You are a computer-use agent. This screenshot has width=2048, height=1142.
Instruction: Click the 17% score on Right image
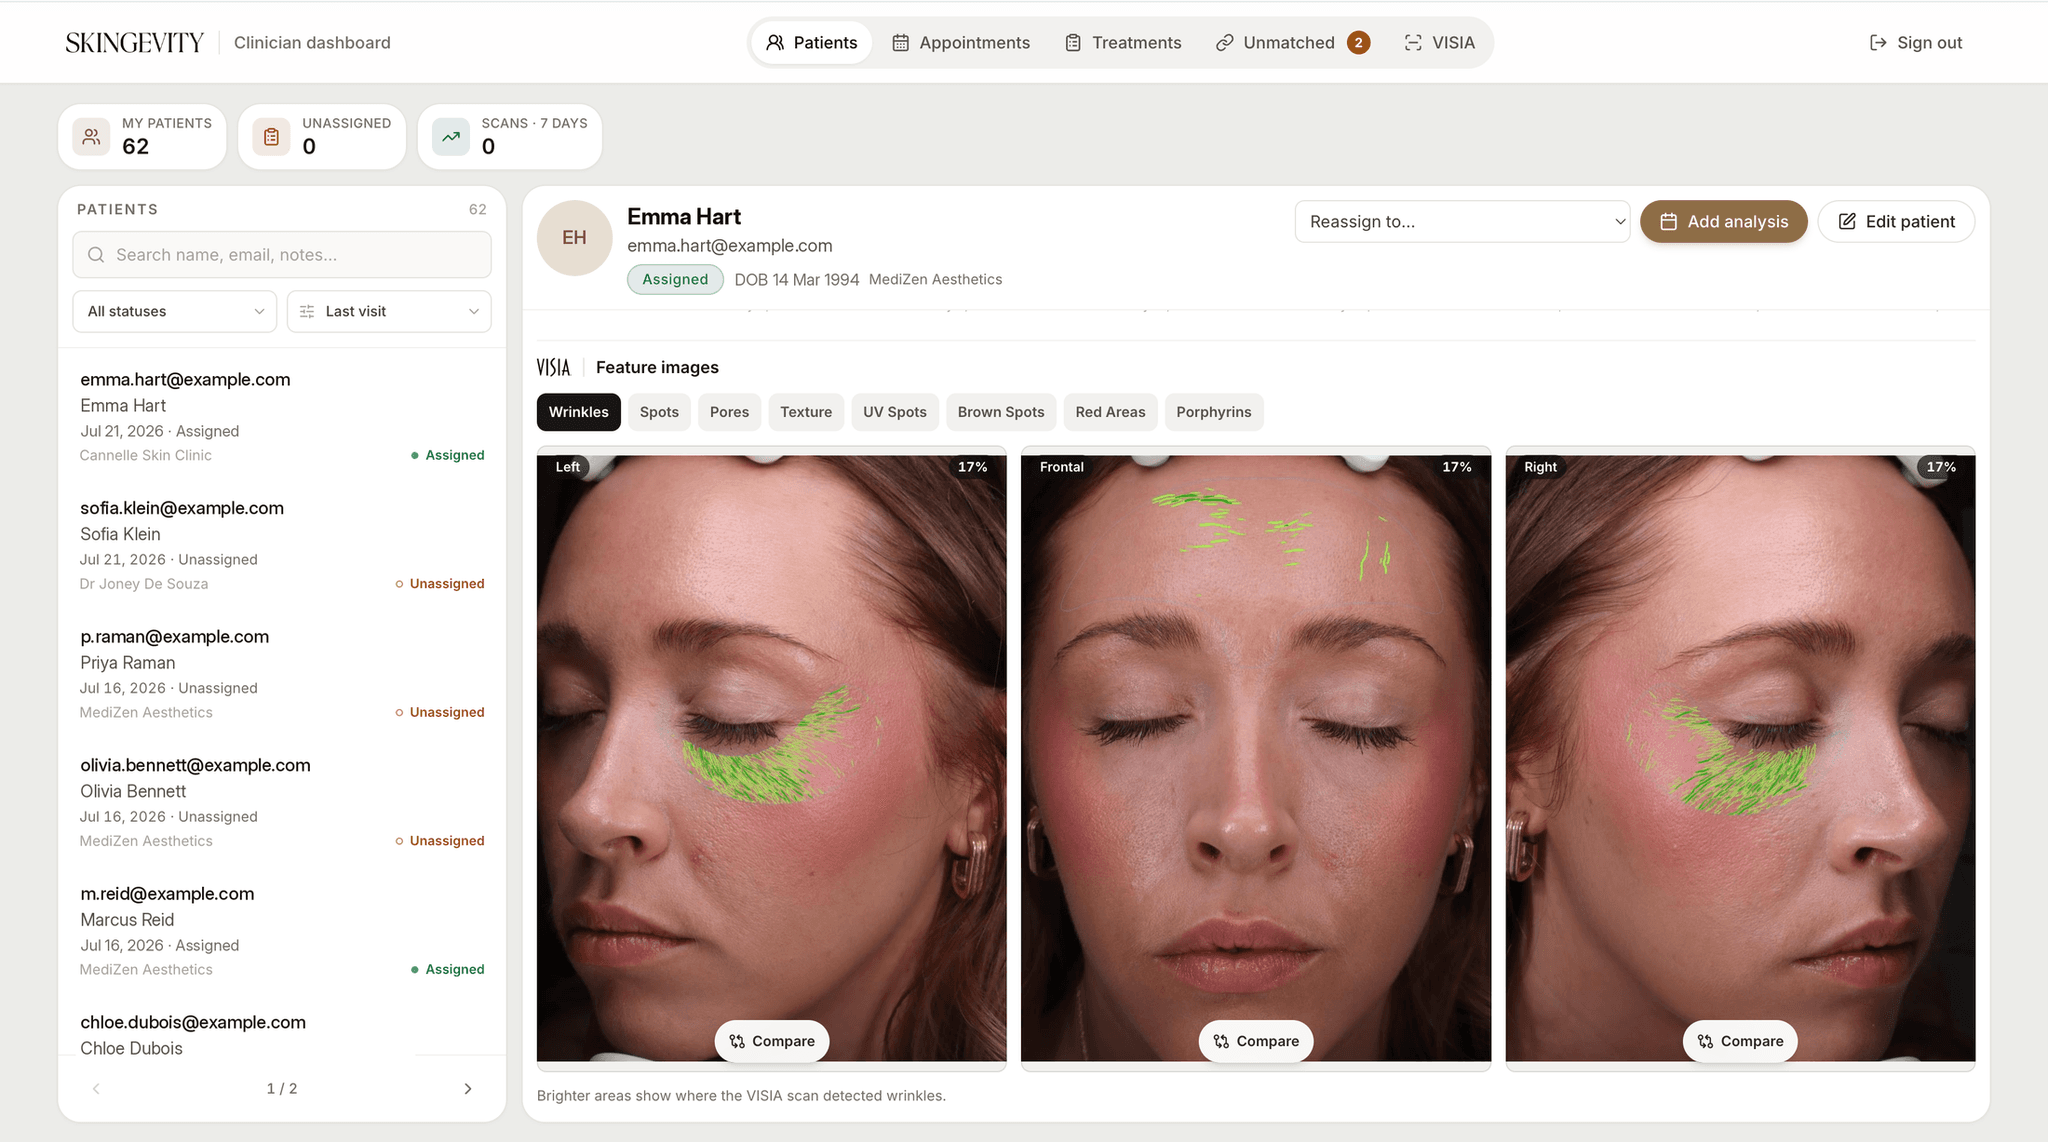1941,467
